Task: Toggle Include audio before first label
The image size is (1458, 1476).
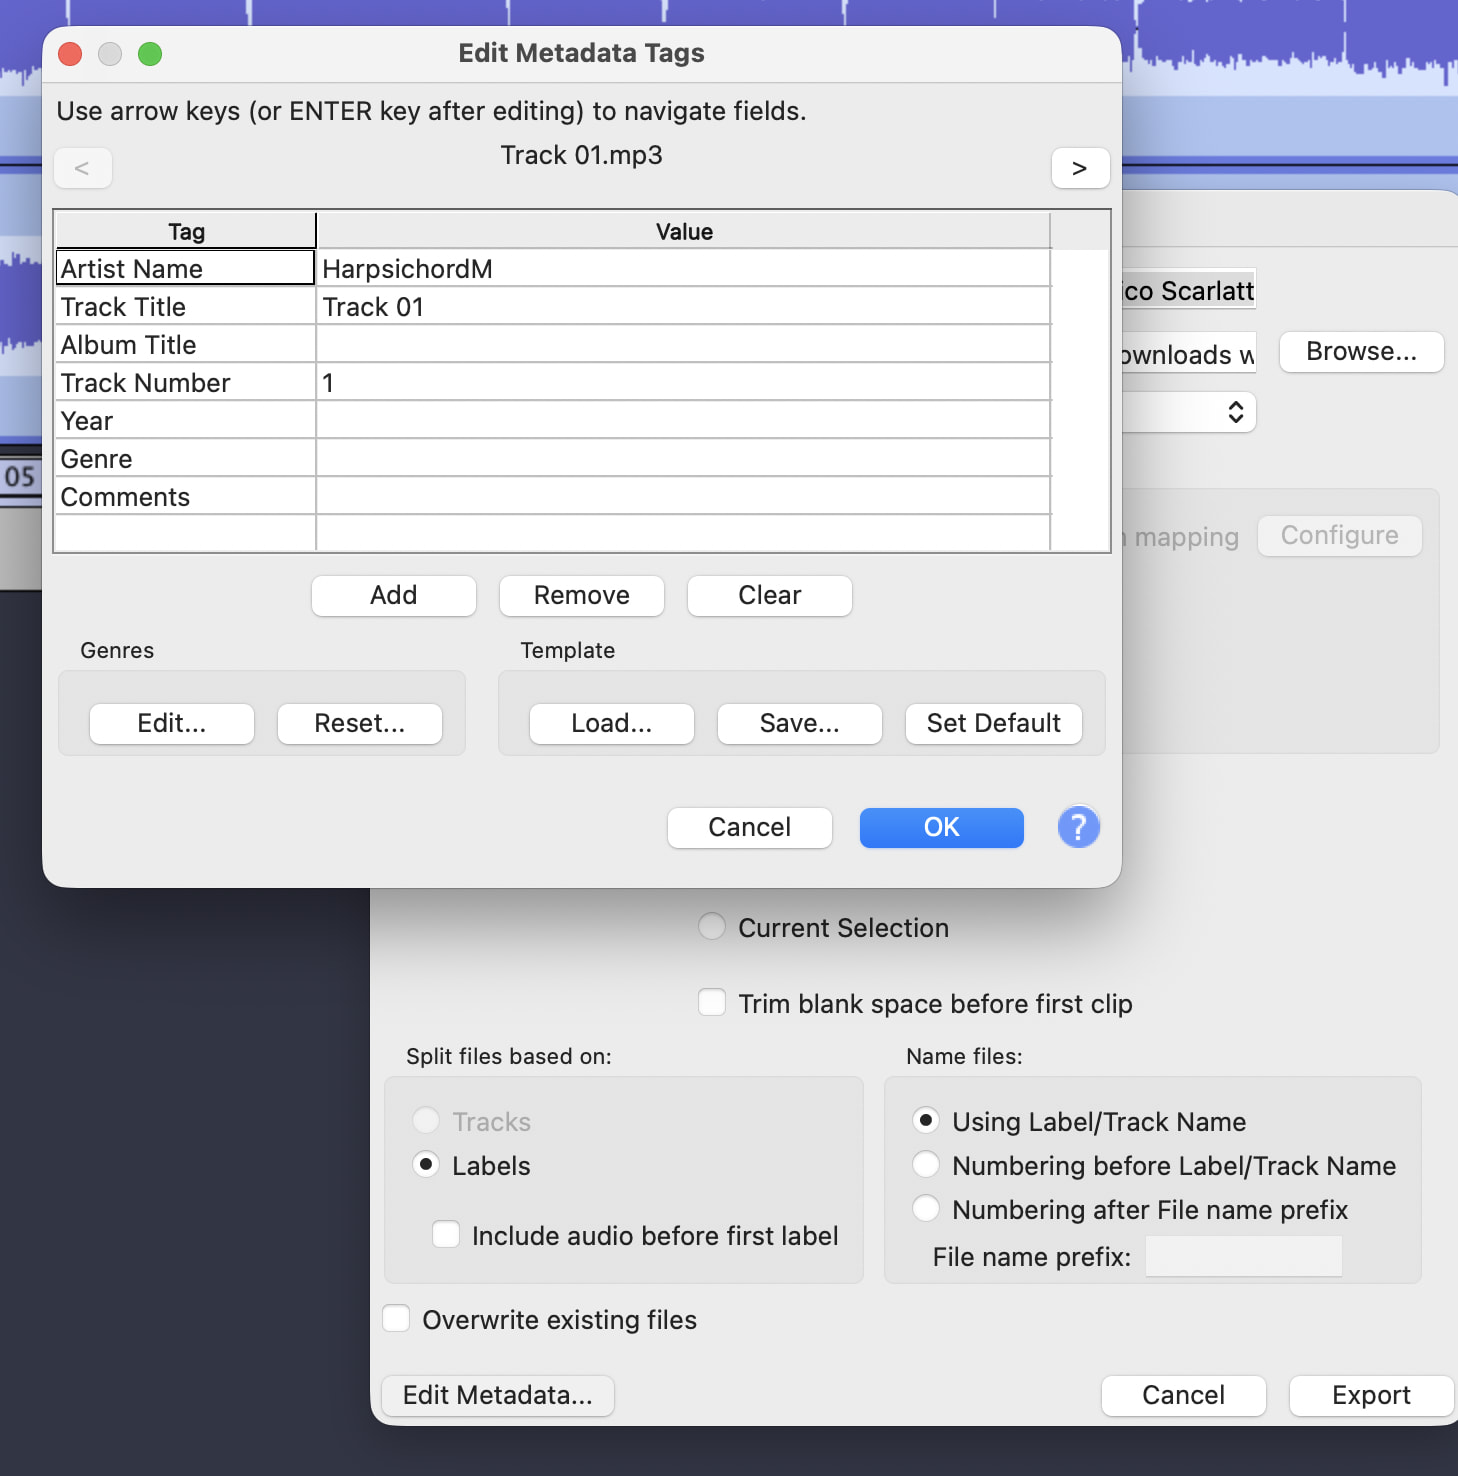Action: point(446,1234)
